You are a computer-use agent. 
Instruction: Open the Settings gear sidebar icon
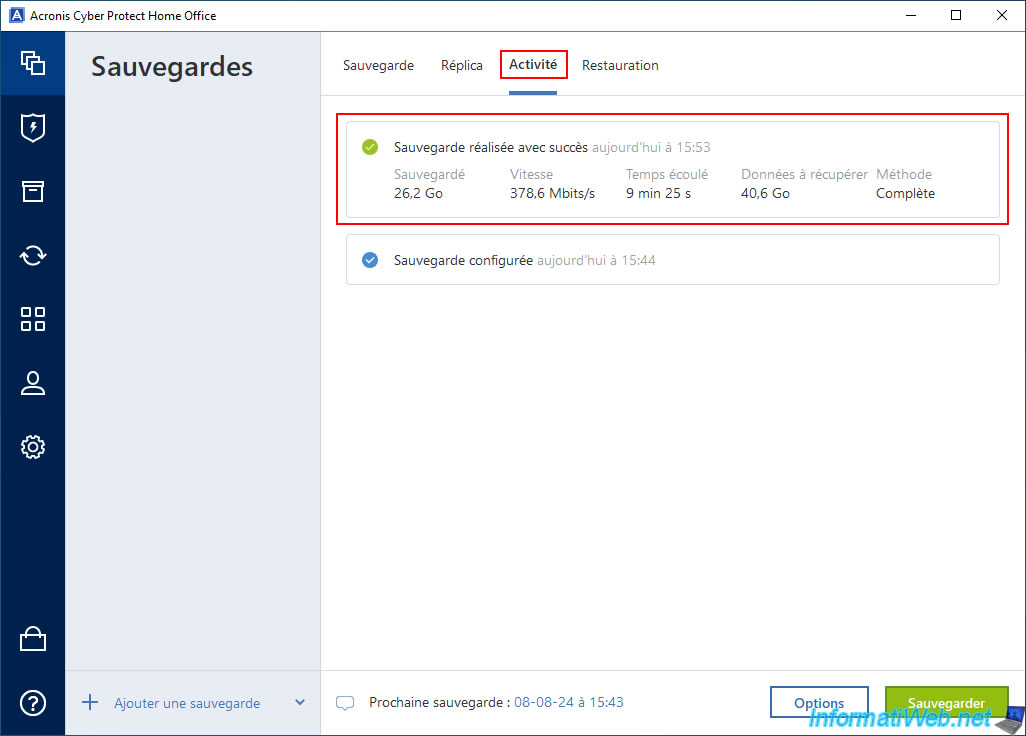point(33,447)
